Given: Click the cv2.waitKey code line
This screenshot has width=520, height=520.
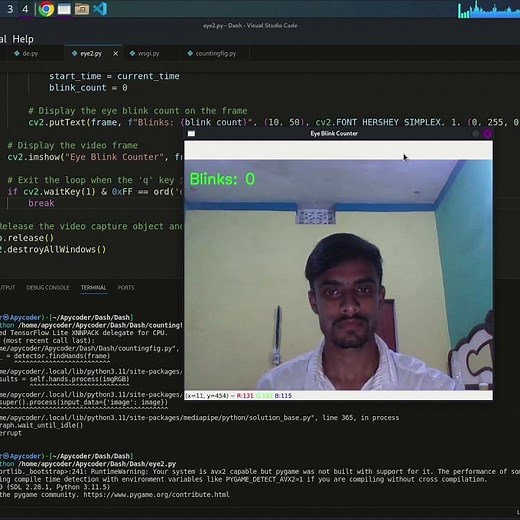Looking at the screenshot, I should [95, 192].
